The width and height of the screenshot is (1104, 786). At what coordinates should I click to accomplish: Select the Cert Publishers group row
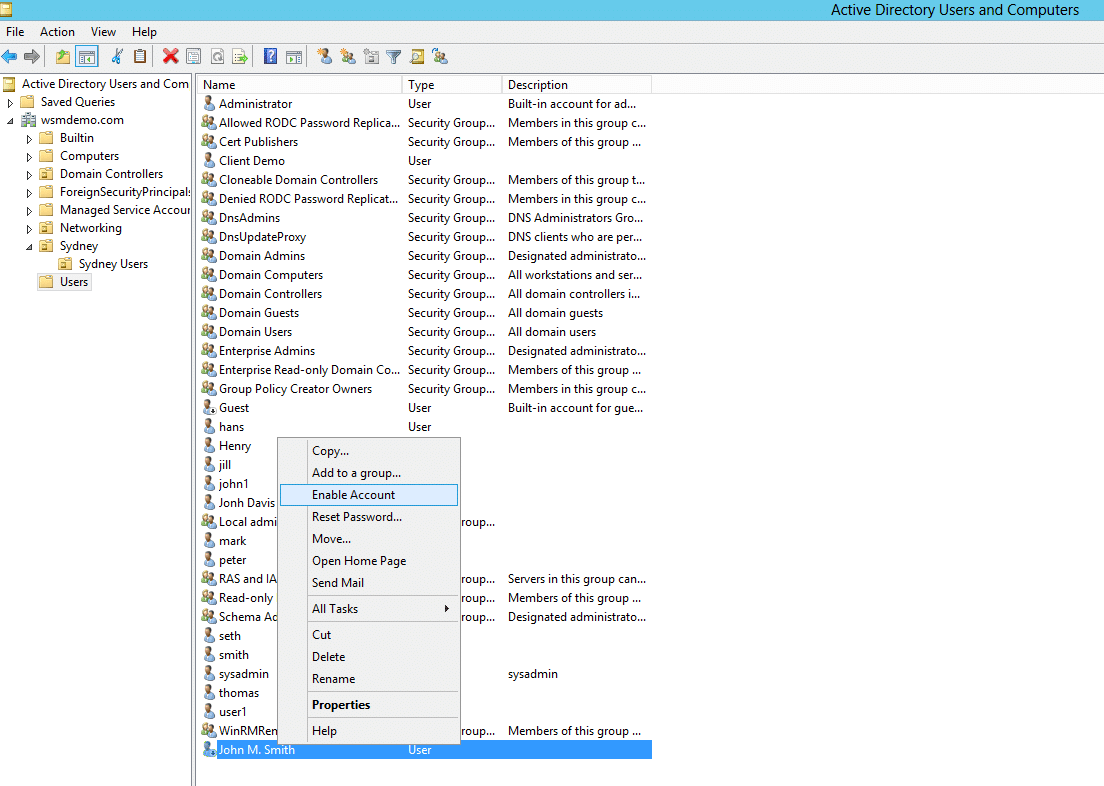(x=425, y=142)
